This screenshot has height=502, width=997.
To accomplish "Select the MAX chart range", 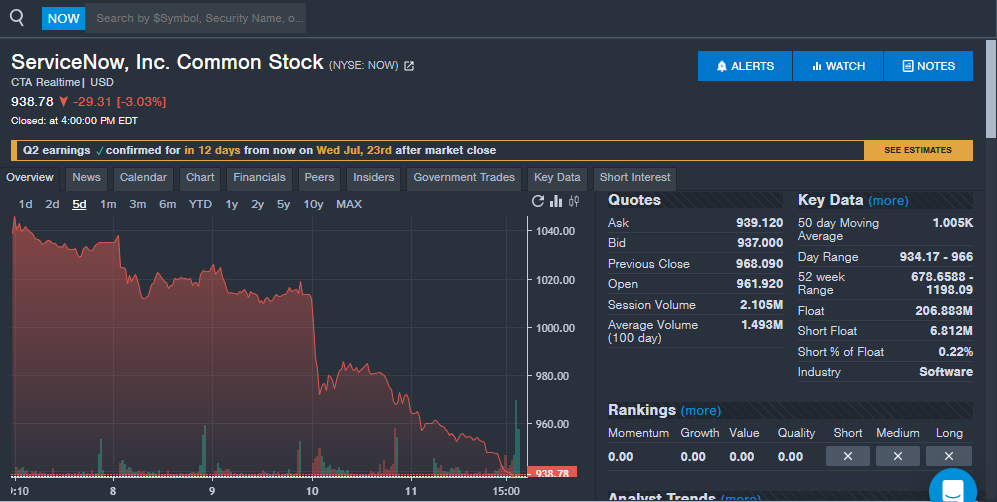I will point(349,205).
